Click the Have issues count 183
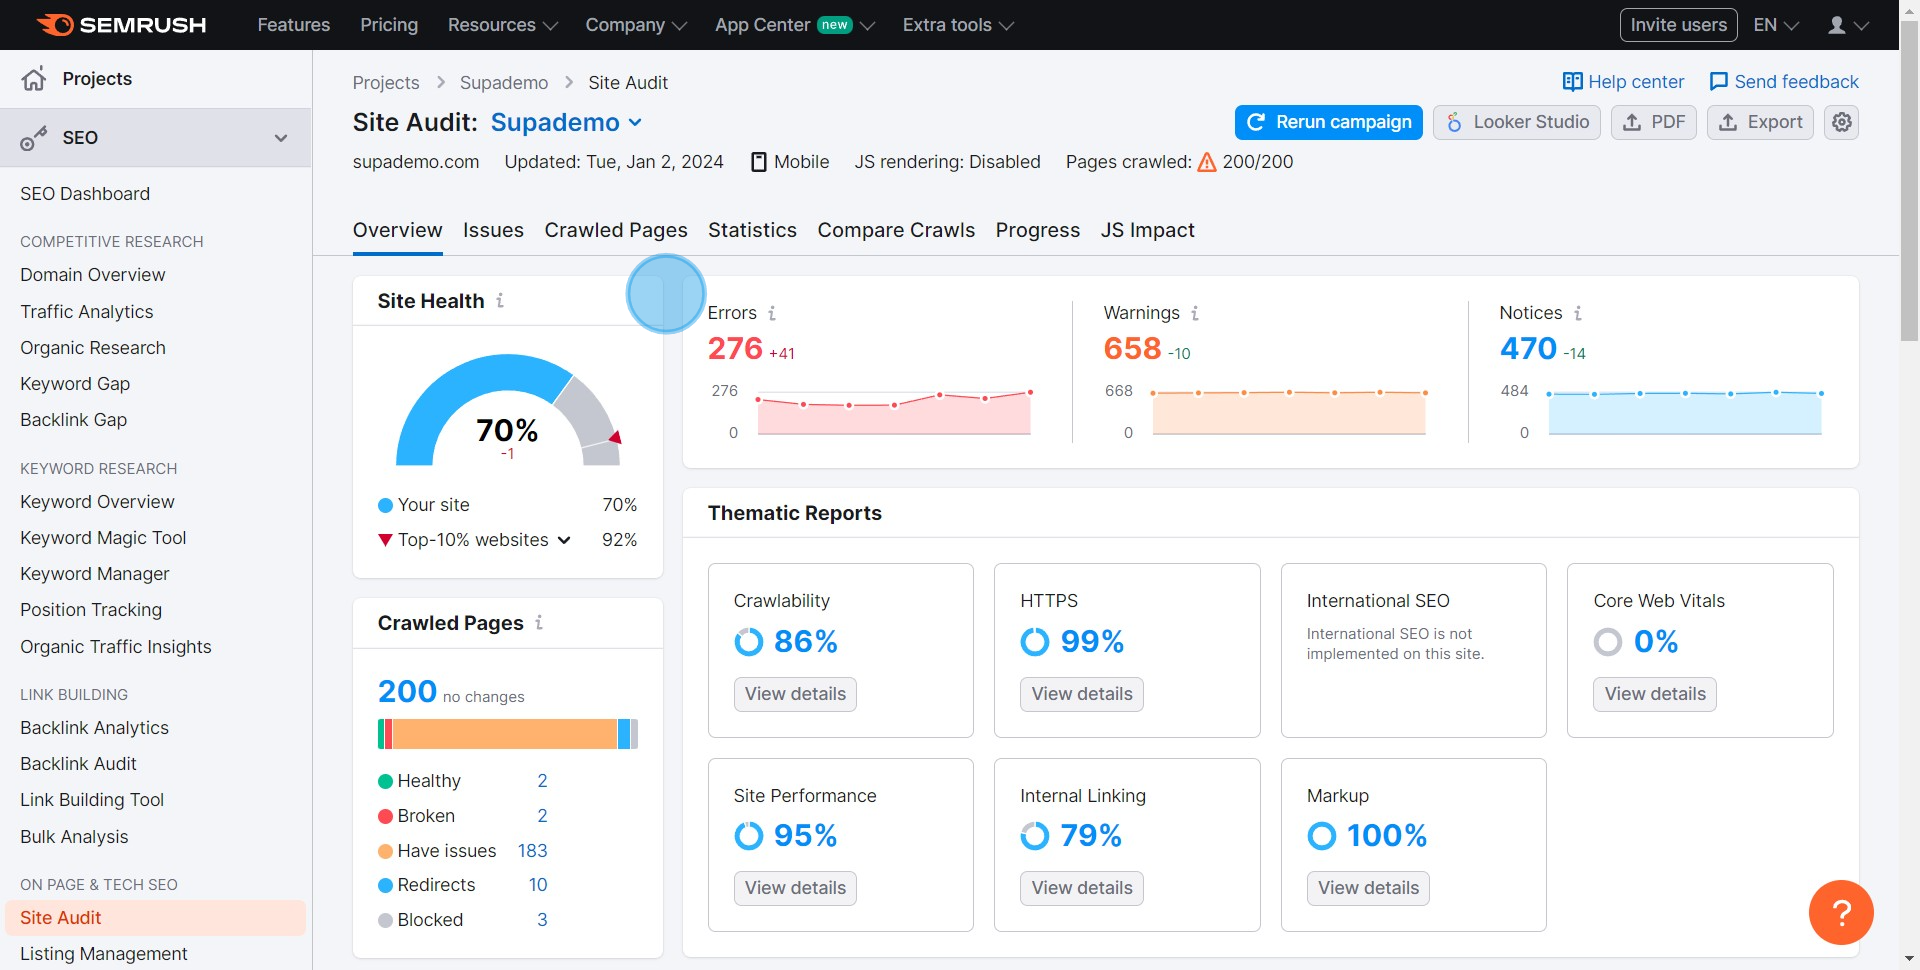This screenshot has height=970, width=1920. click(532, 851)
